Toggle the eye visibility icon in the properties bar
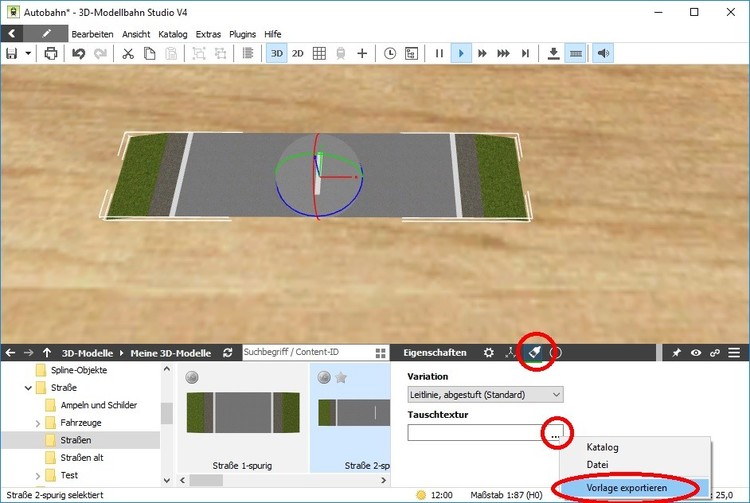This screenshot has width=750, height=503. (x=695, y=353)
